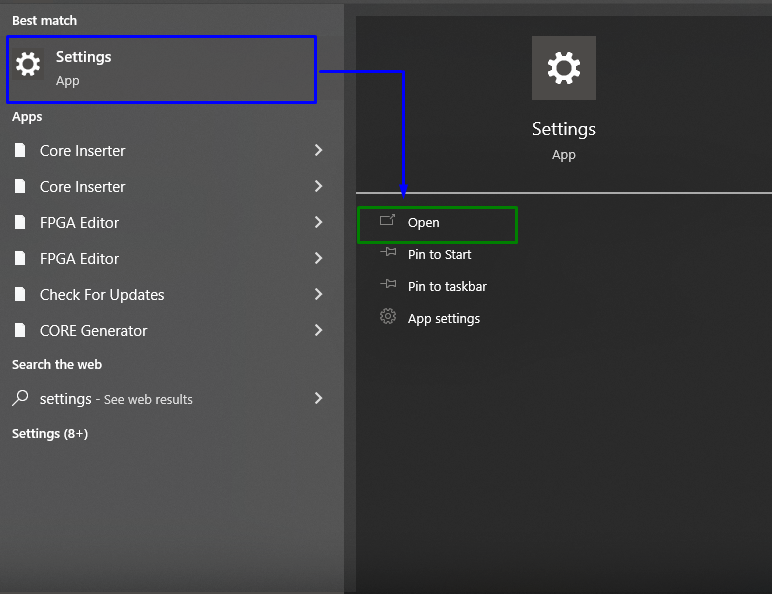Click the large Settings gear tile in preview
The height and width of the screenshot is (594, 772).
tap(564, 68)
